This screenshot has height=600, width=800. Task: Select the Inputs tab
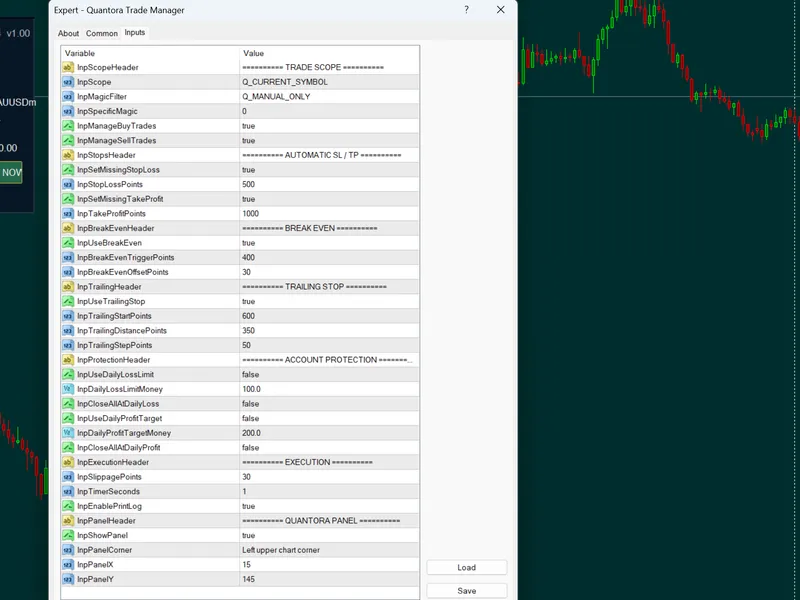point(135,32)
